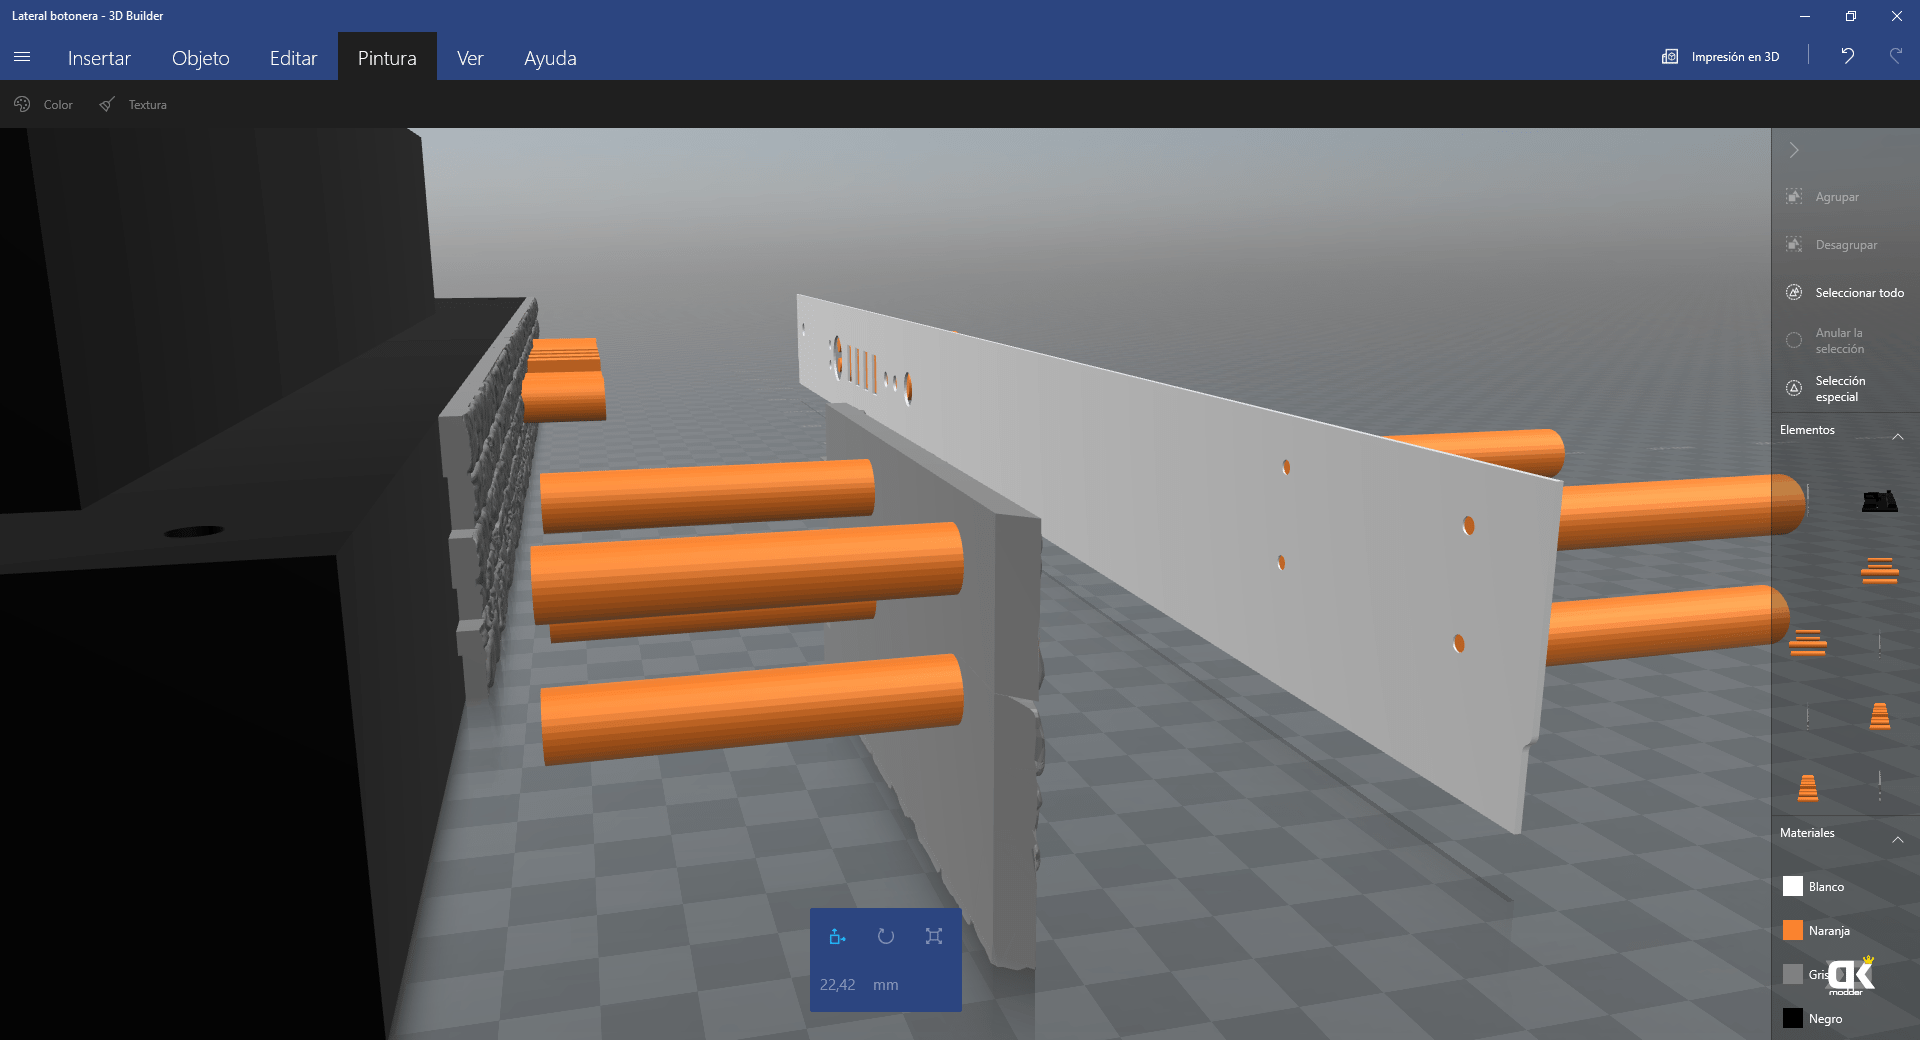Choose the Color paint tool
The height and width of the screenshot is (1040, 1920).
tap(43, 104)
